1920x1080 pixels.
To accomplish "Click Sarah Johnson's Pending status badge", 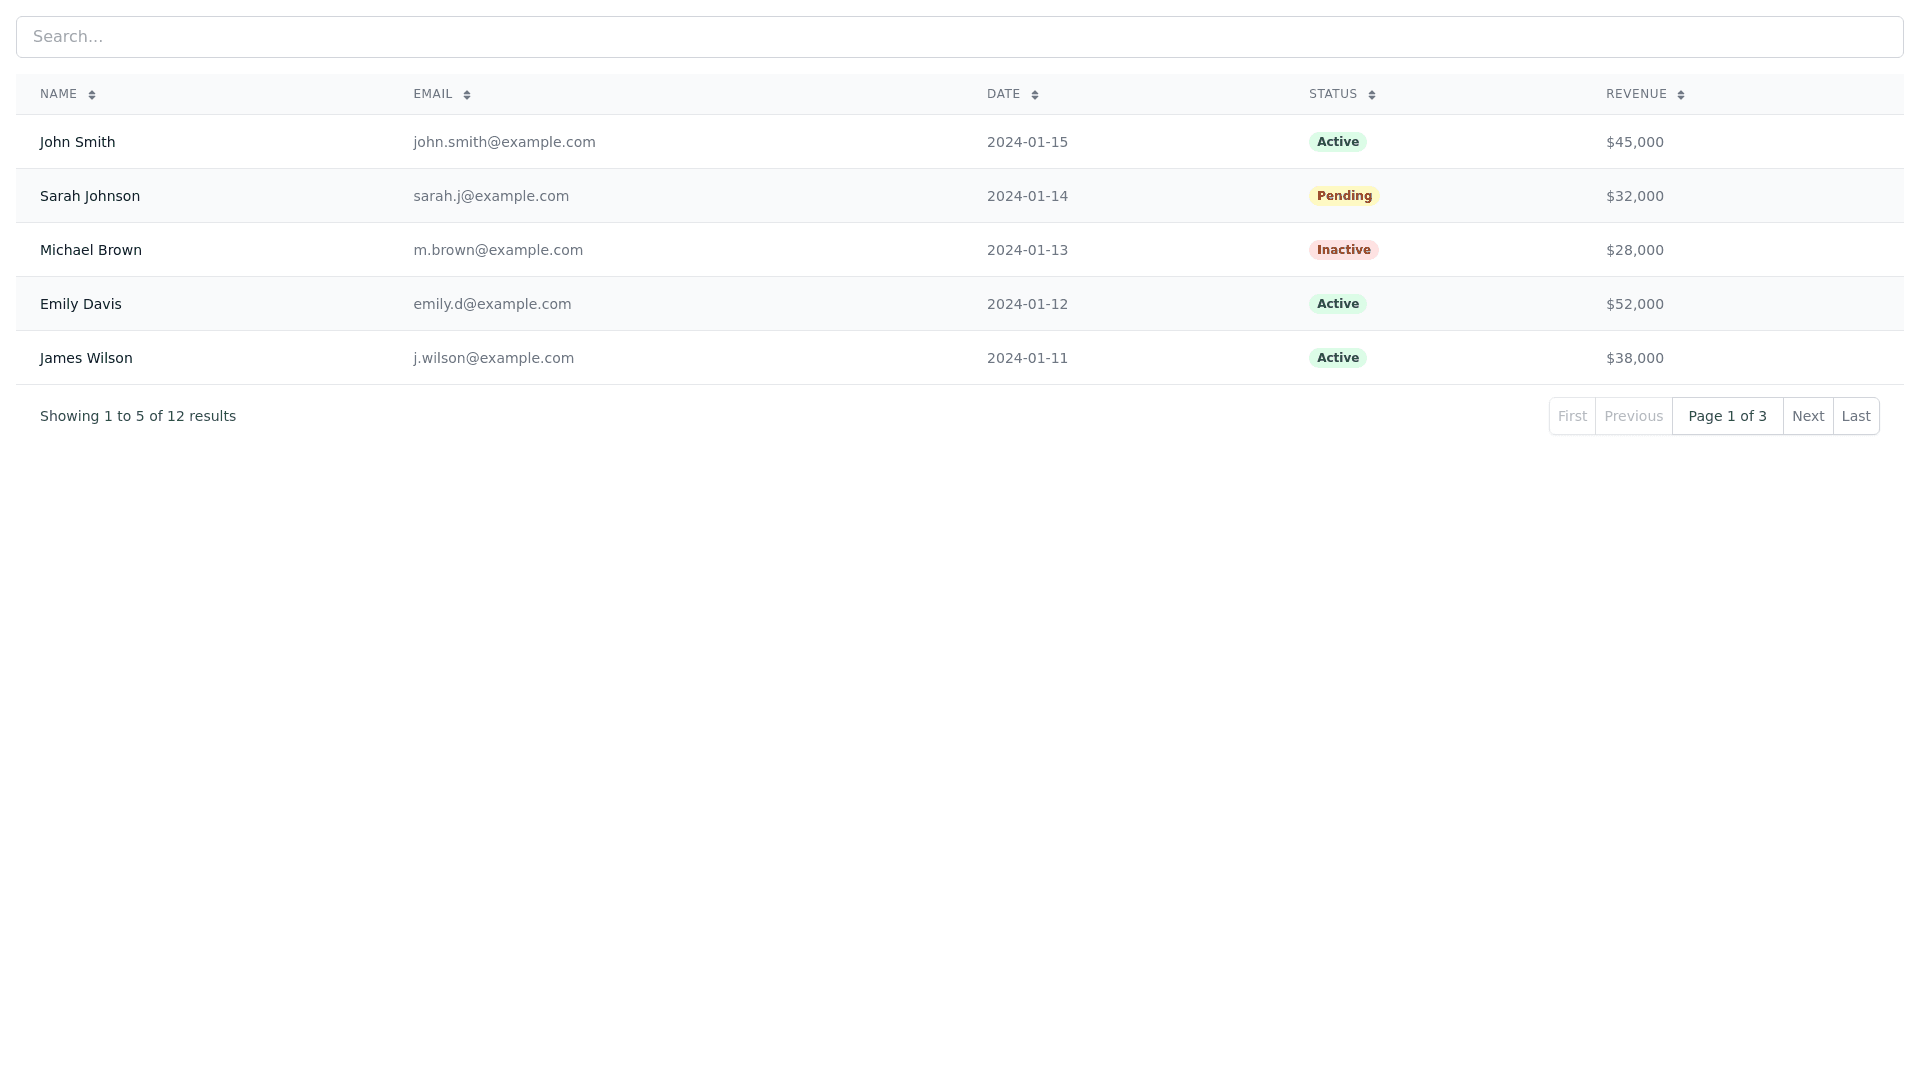I will click(x=1344, y=196).
